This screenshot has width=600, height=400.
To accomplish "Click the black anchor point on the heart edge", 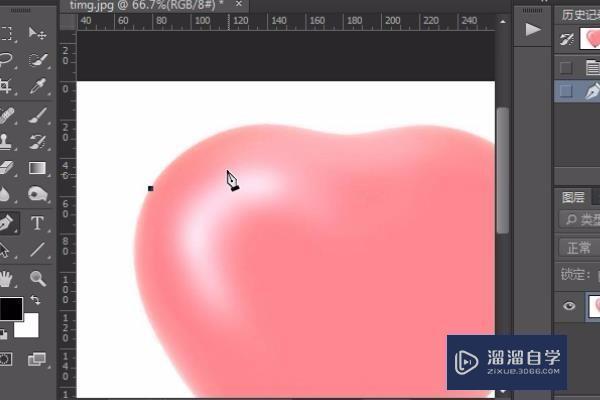I will click(x=150, y=188).
